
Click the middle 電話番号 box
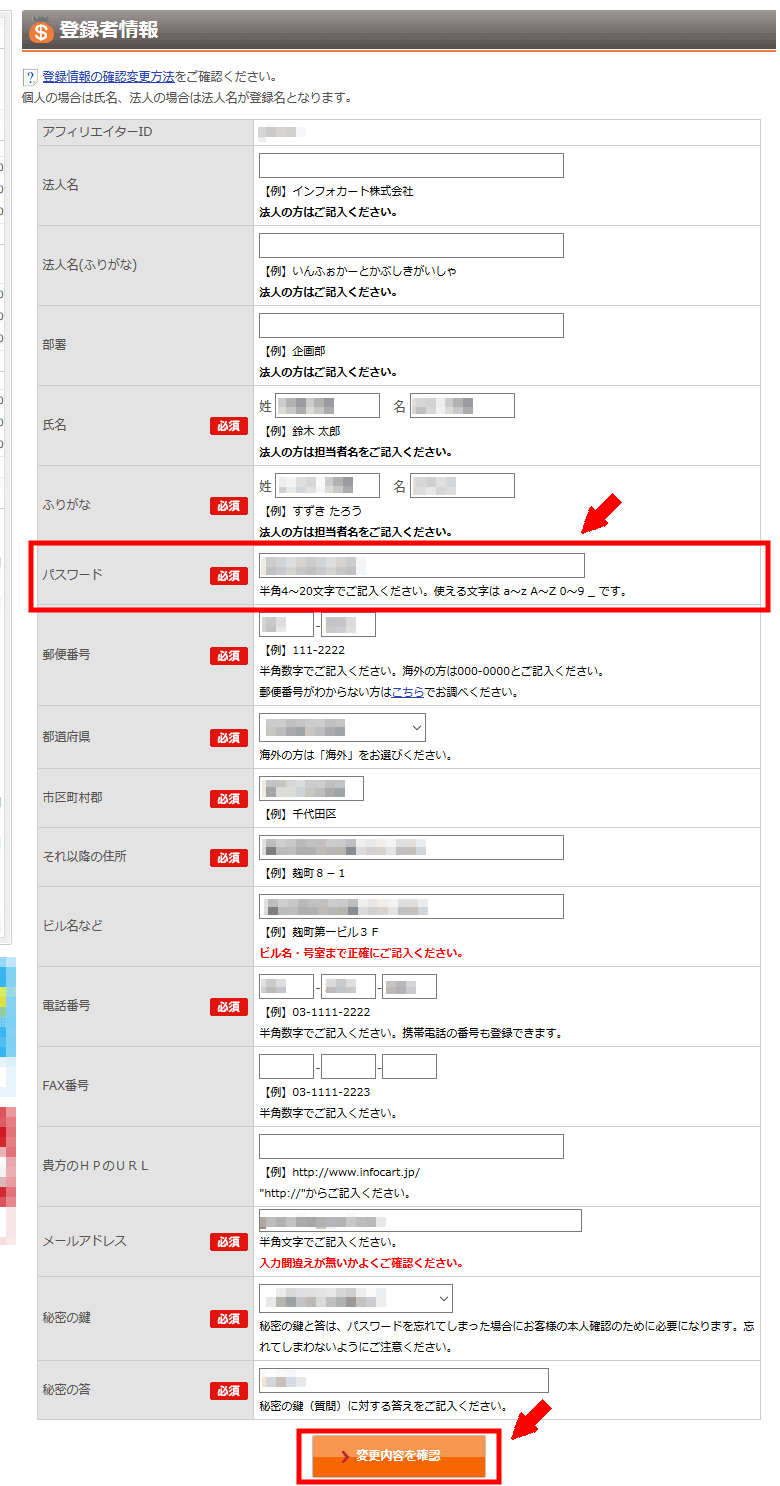click(x=348, y=987)
